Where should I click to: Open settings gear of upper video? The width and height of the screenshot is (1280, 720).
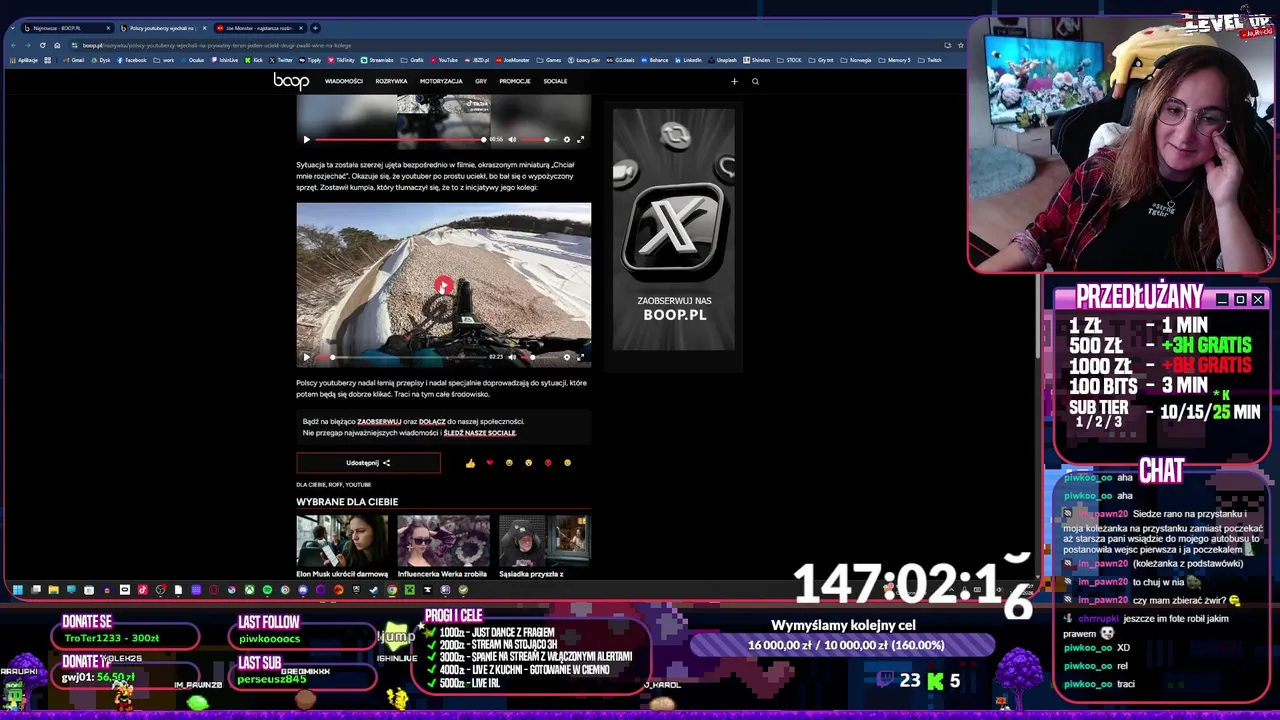tap(566, 140)
